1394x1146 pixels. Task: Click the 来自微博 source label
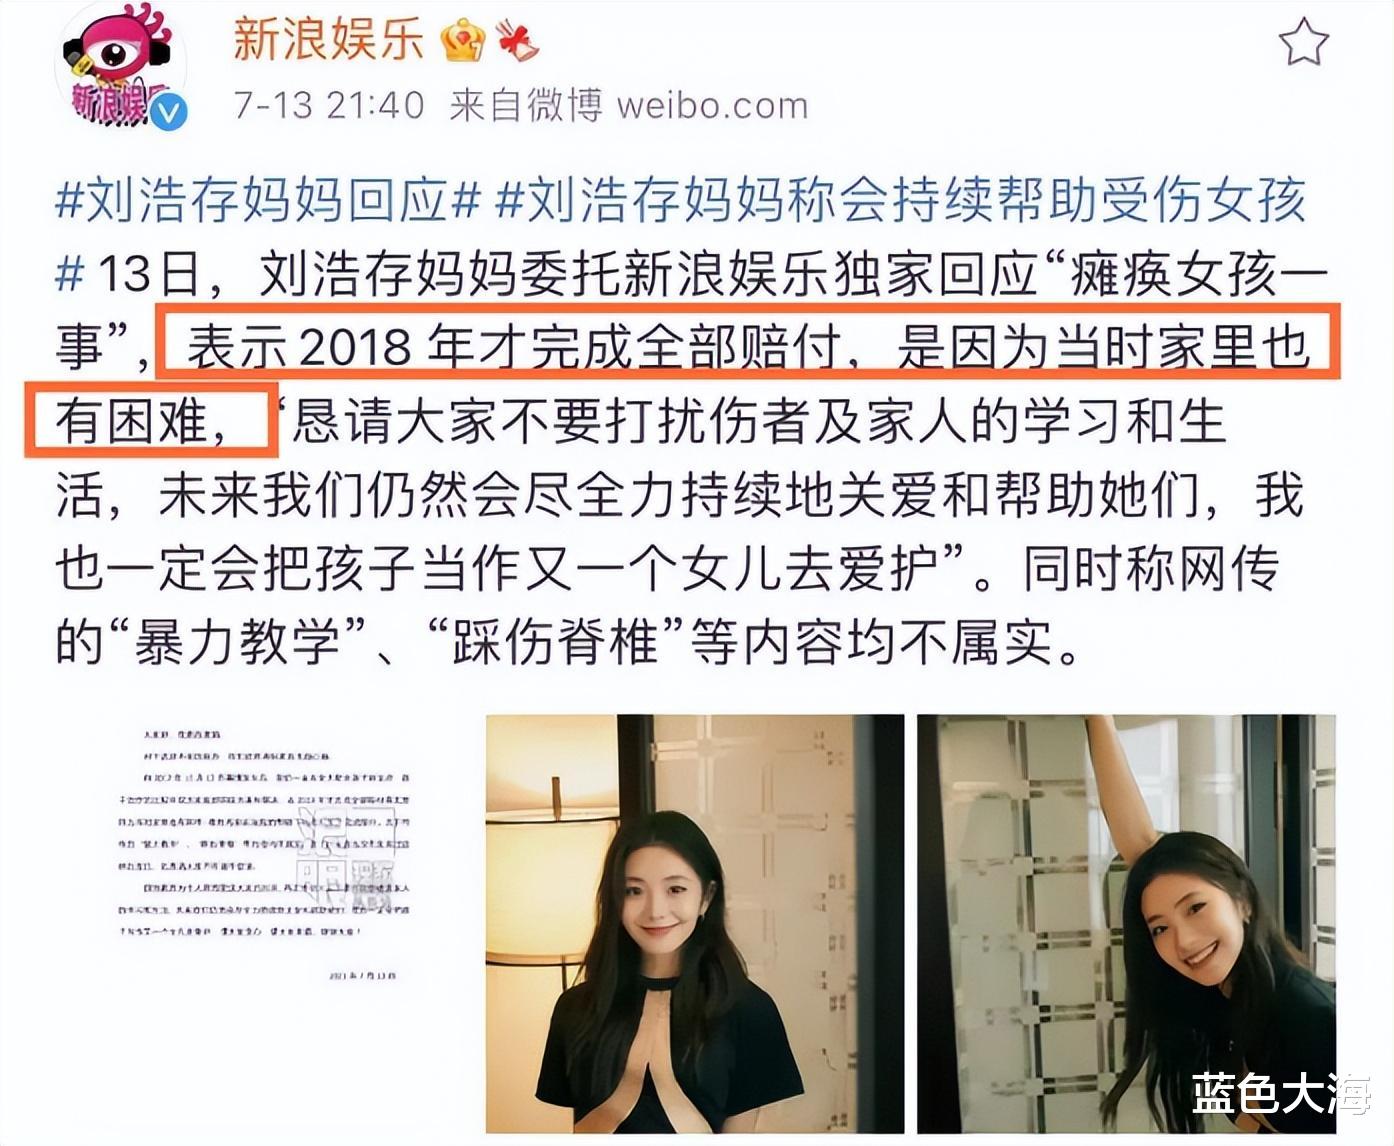click(x=526, y=105)
